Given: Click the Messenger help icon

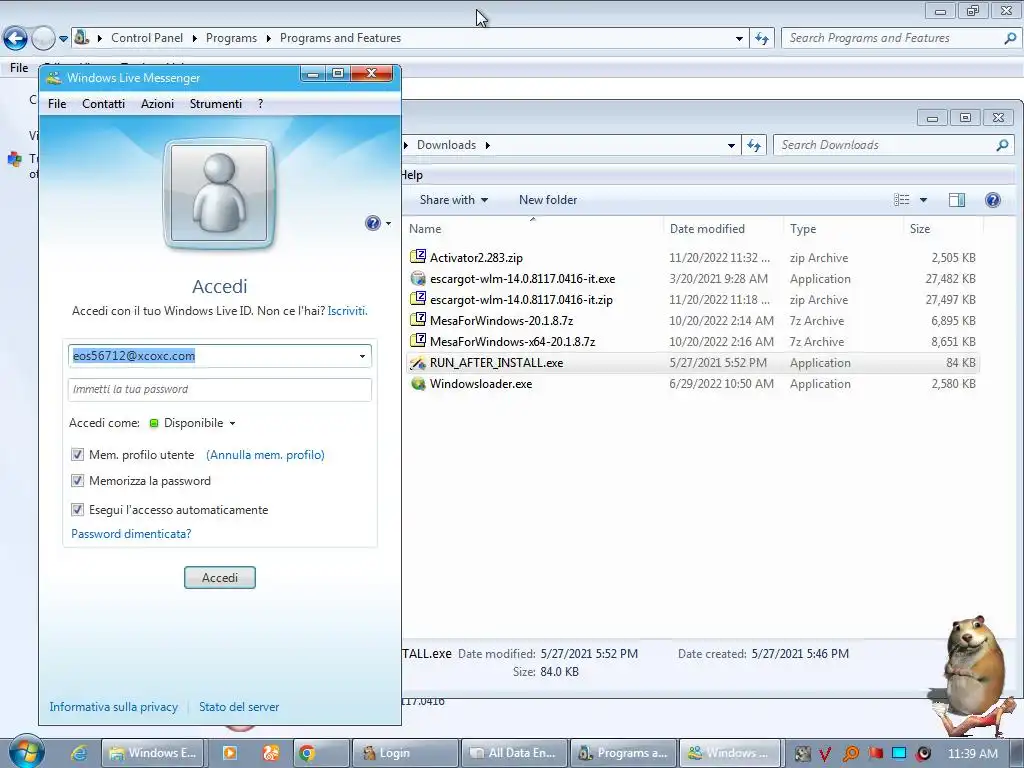Looking at the screenshot, I should 372,223.
